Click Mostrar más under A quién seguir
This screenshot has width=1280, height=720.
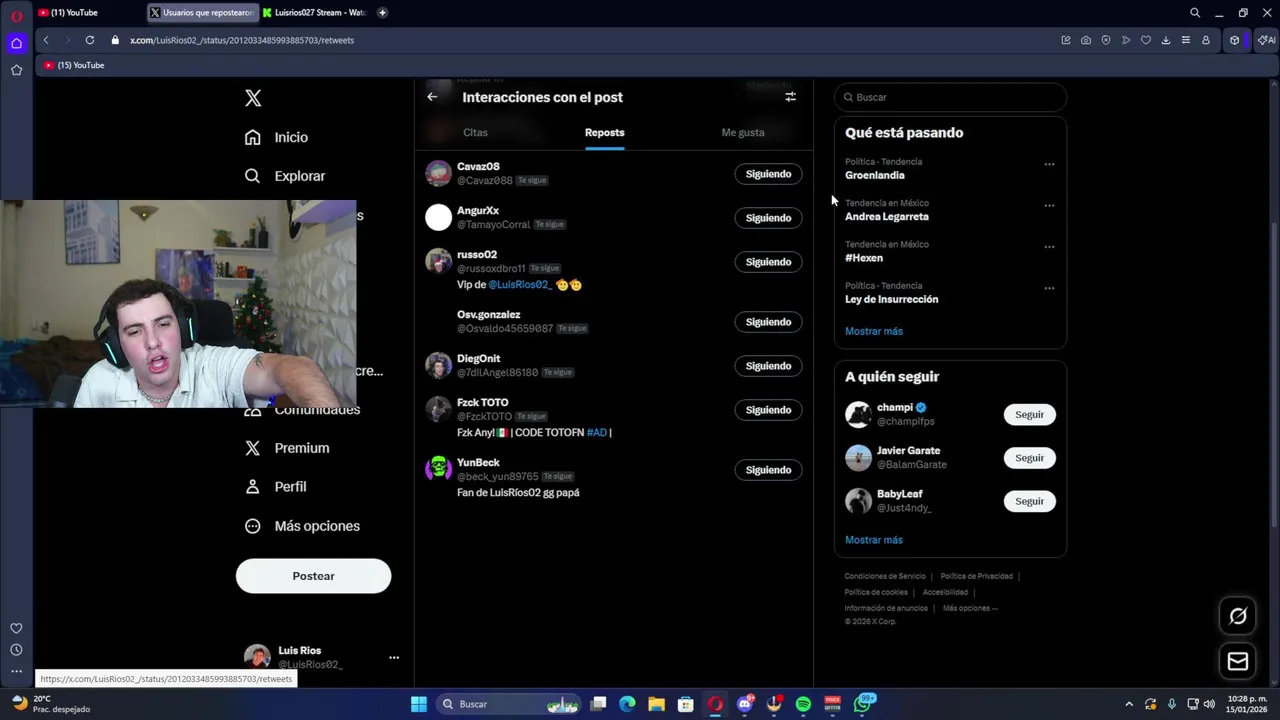[874, 540]
